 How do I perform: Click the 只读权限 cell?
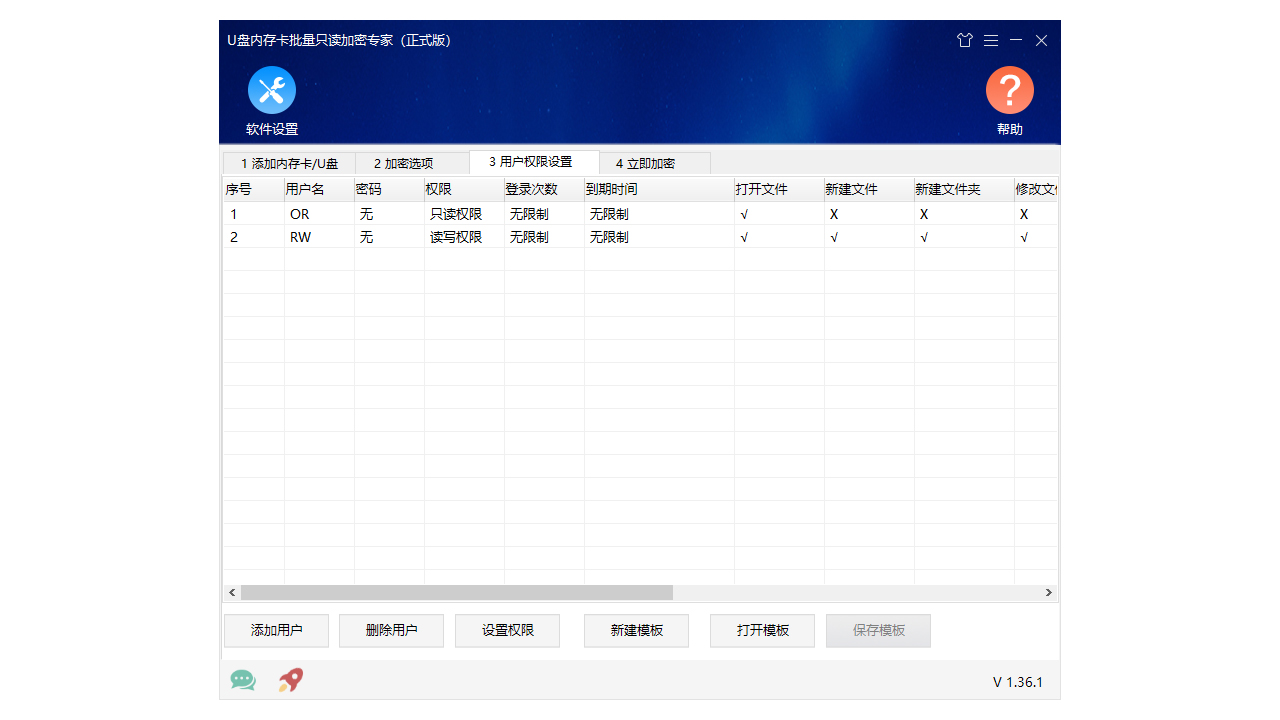click(464, 214)
